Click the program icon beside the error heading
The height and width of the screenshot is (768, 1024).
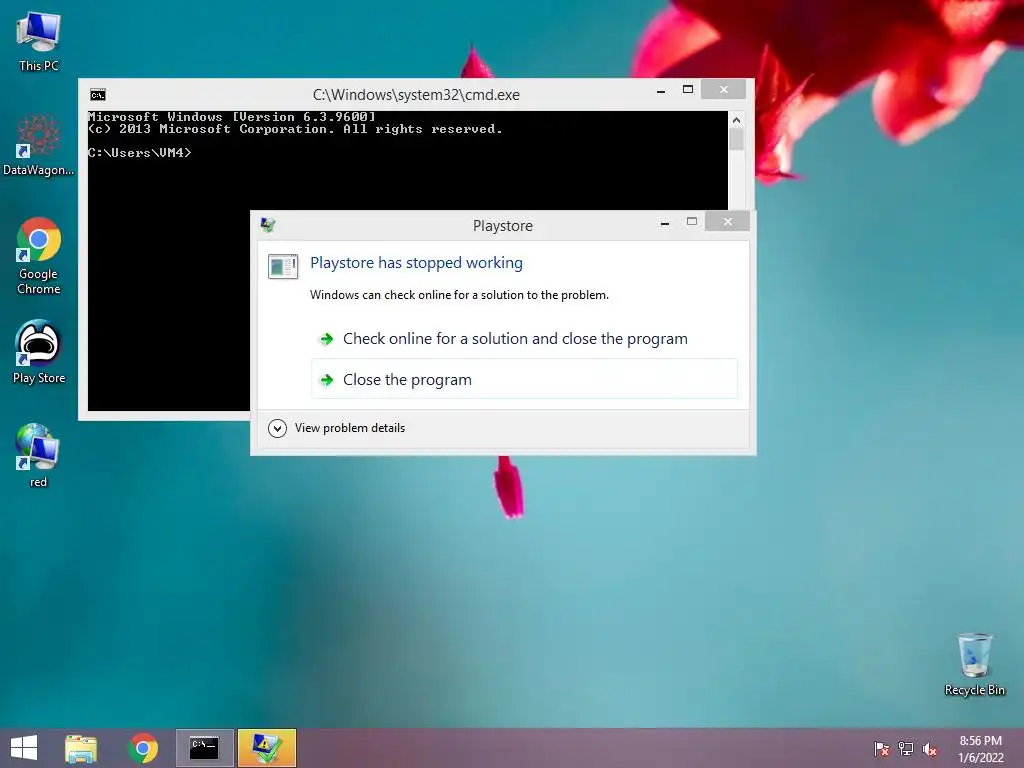tap(283, 266)
